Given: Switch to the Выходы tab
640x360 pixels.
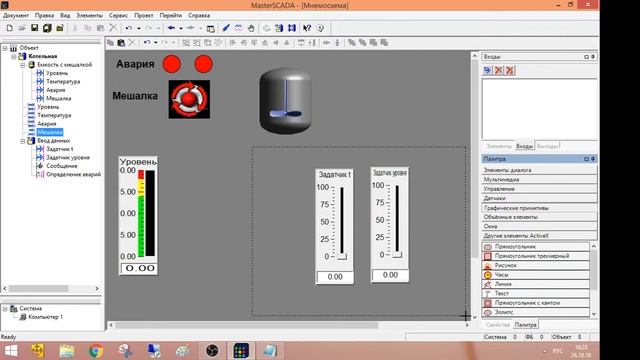Looking at the screenshot, I should tap(547, 146).
